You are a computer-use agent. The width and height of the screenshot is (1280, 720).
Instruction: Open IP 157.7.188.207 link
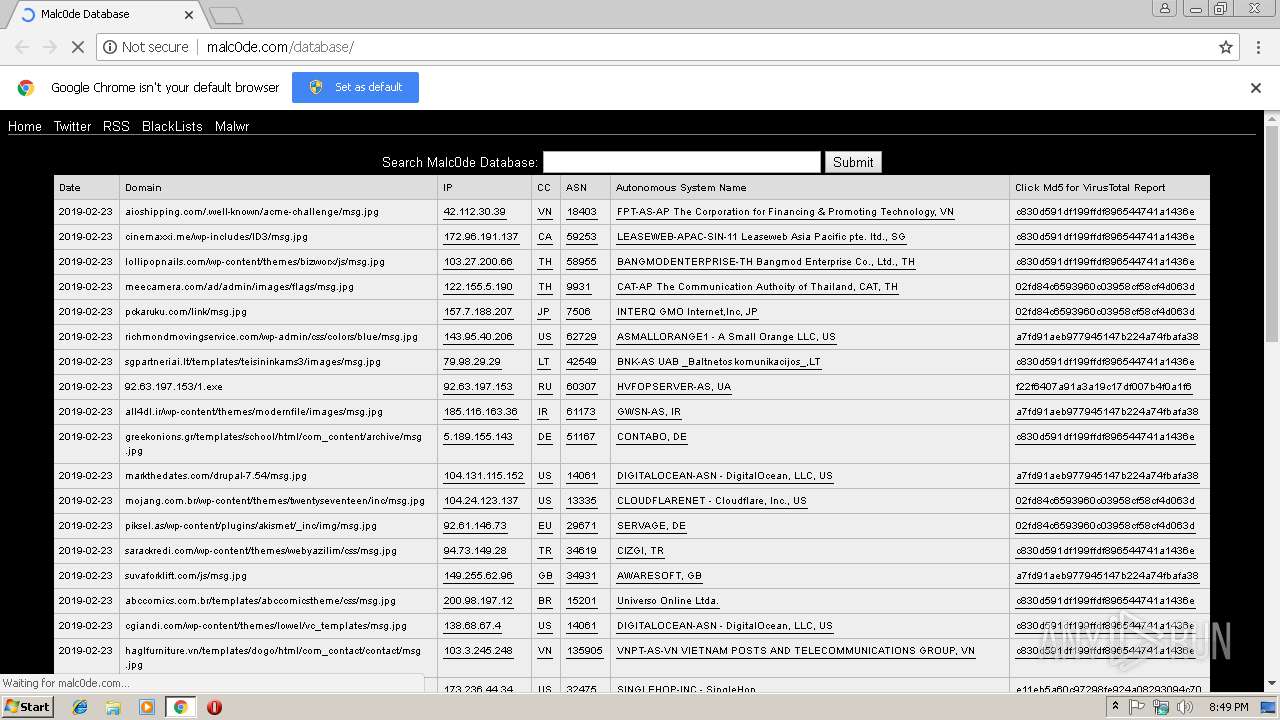click(x=478, y=312)
